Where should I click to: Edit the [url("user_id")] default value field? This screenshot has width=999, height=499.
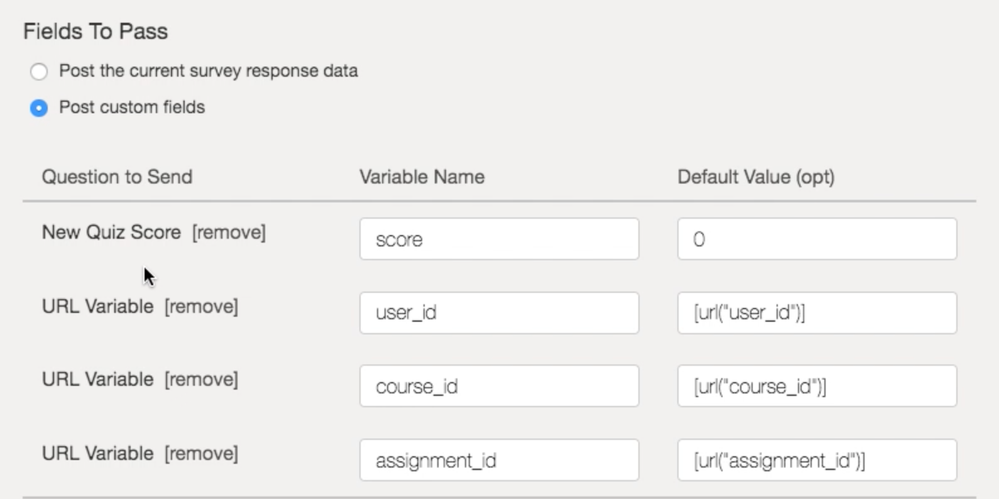click(x=816, y=313)
